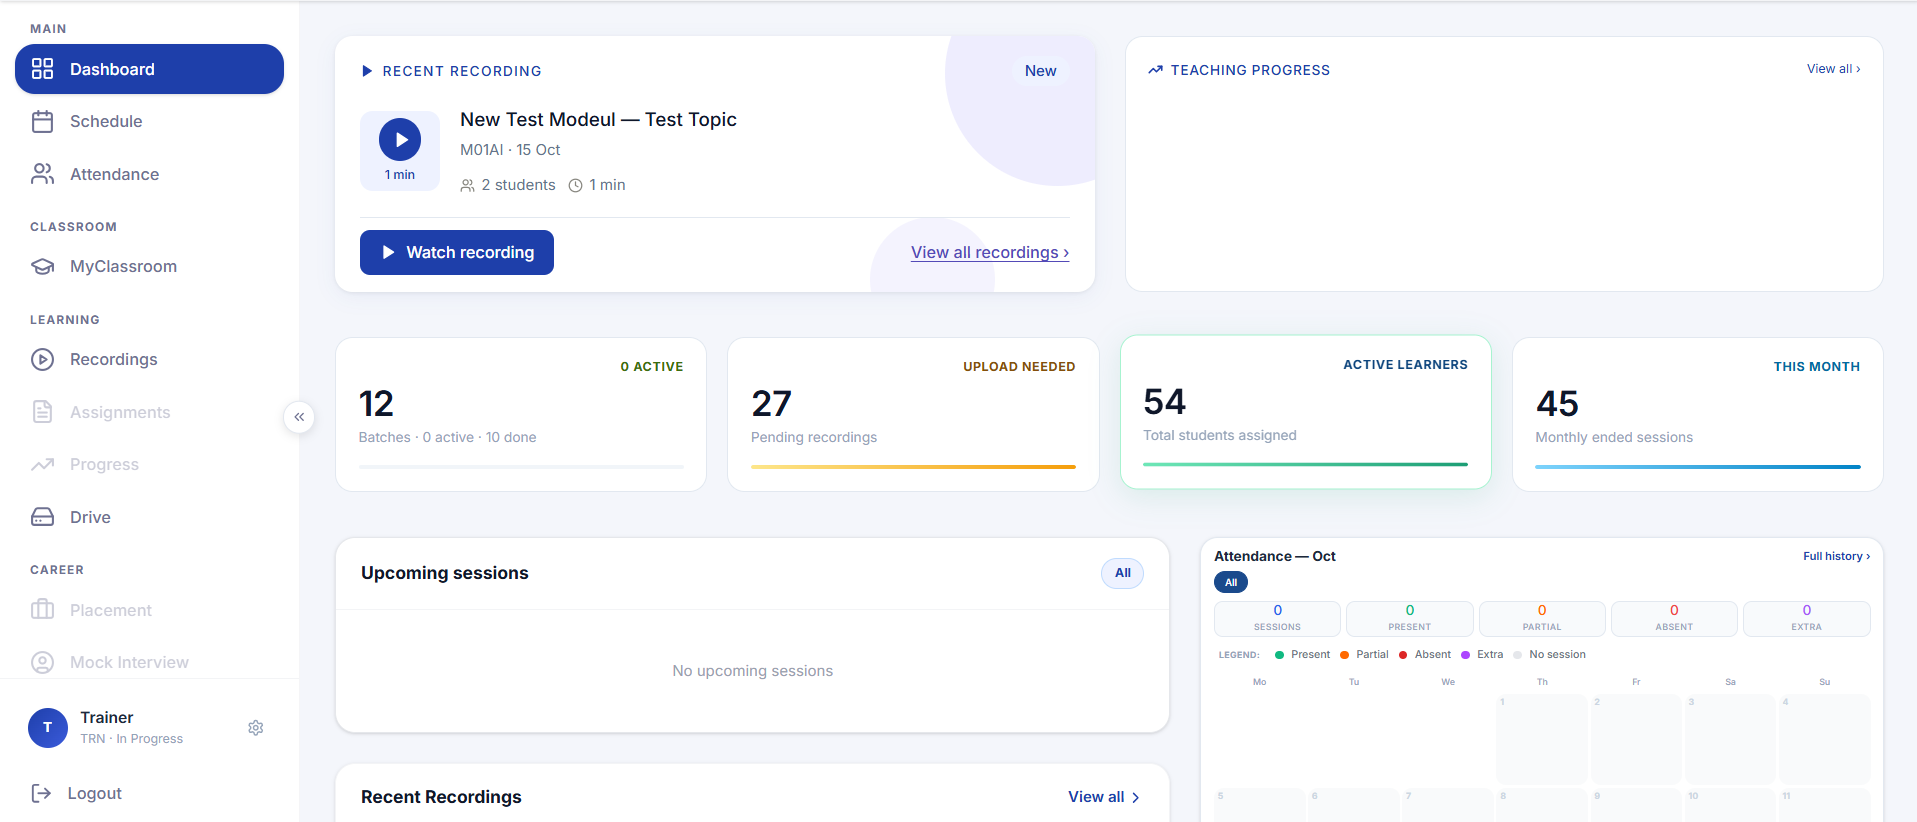This screenshot has height=822, width=1917.
Task: Open the Progress trend-line icon
Action: (x=42, y=464)
